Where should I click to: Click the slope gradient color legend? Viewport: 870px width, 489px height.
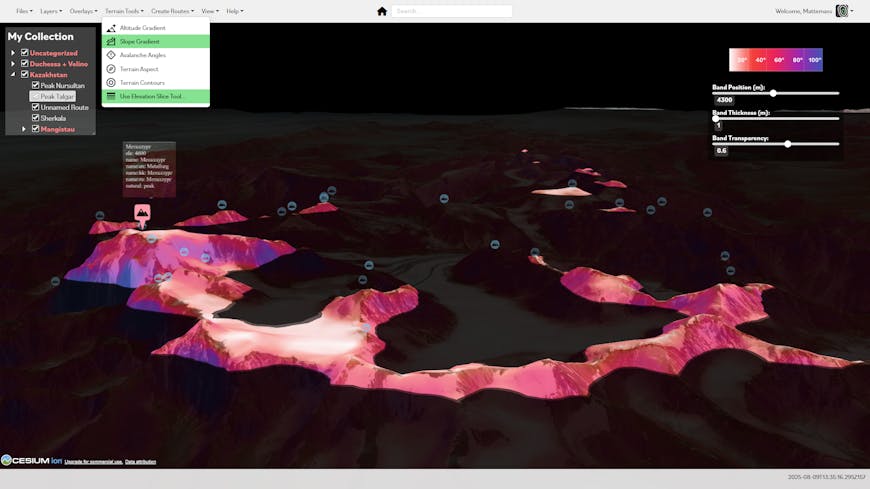click(776, 60)
